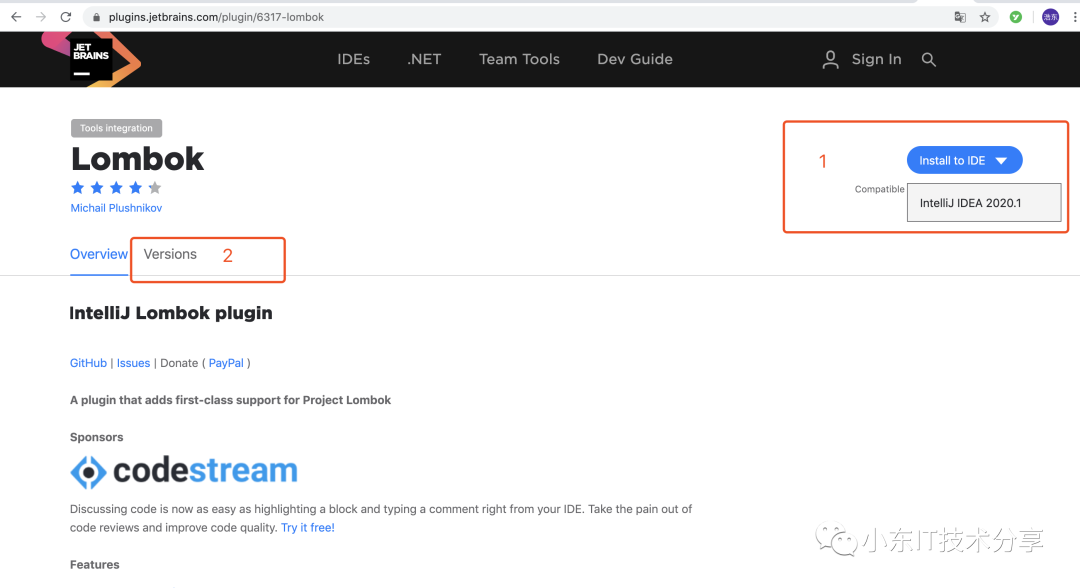This screenshot has height=588, width=1080.
Task: Click the browser forward arrow
Action: pyautogui.click(x=41, y=17)
